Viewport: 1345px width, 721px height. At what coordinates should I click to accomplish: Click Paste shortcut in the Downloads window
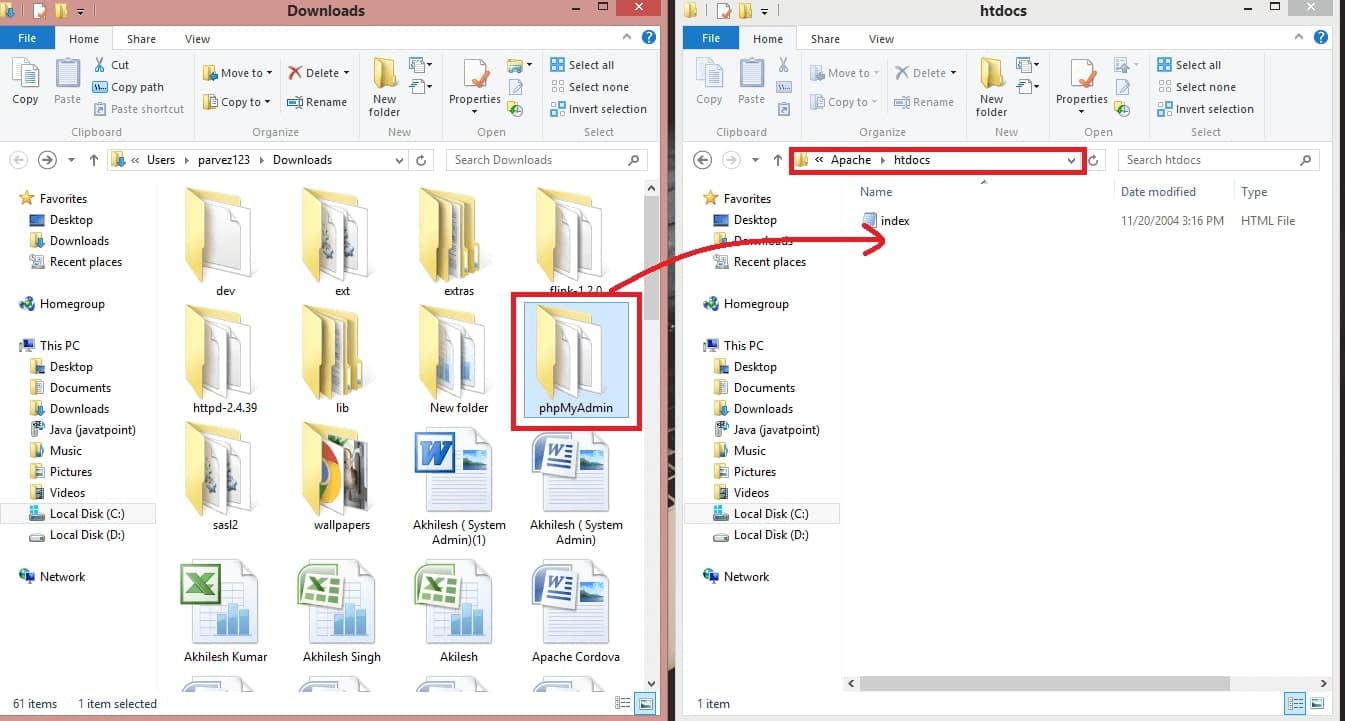point(138,109)
